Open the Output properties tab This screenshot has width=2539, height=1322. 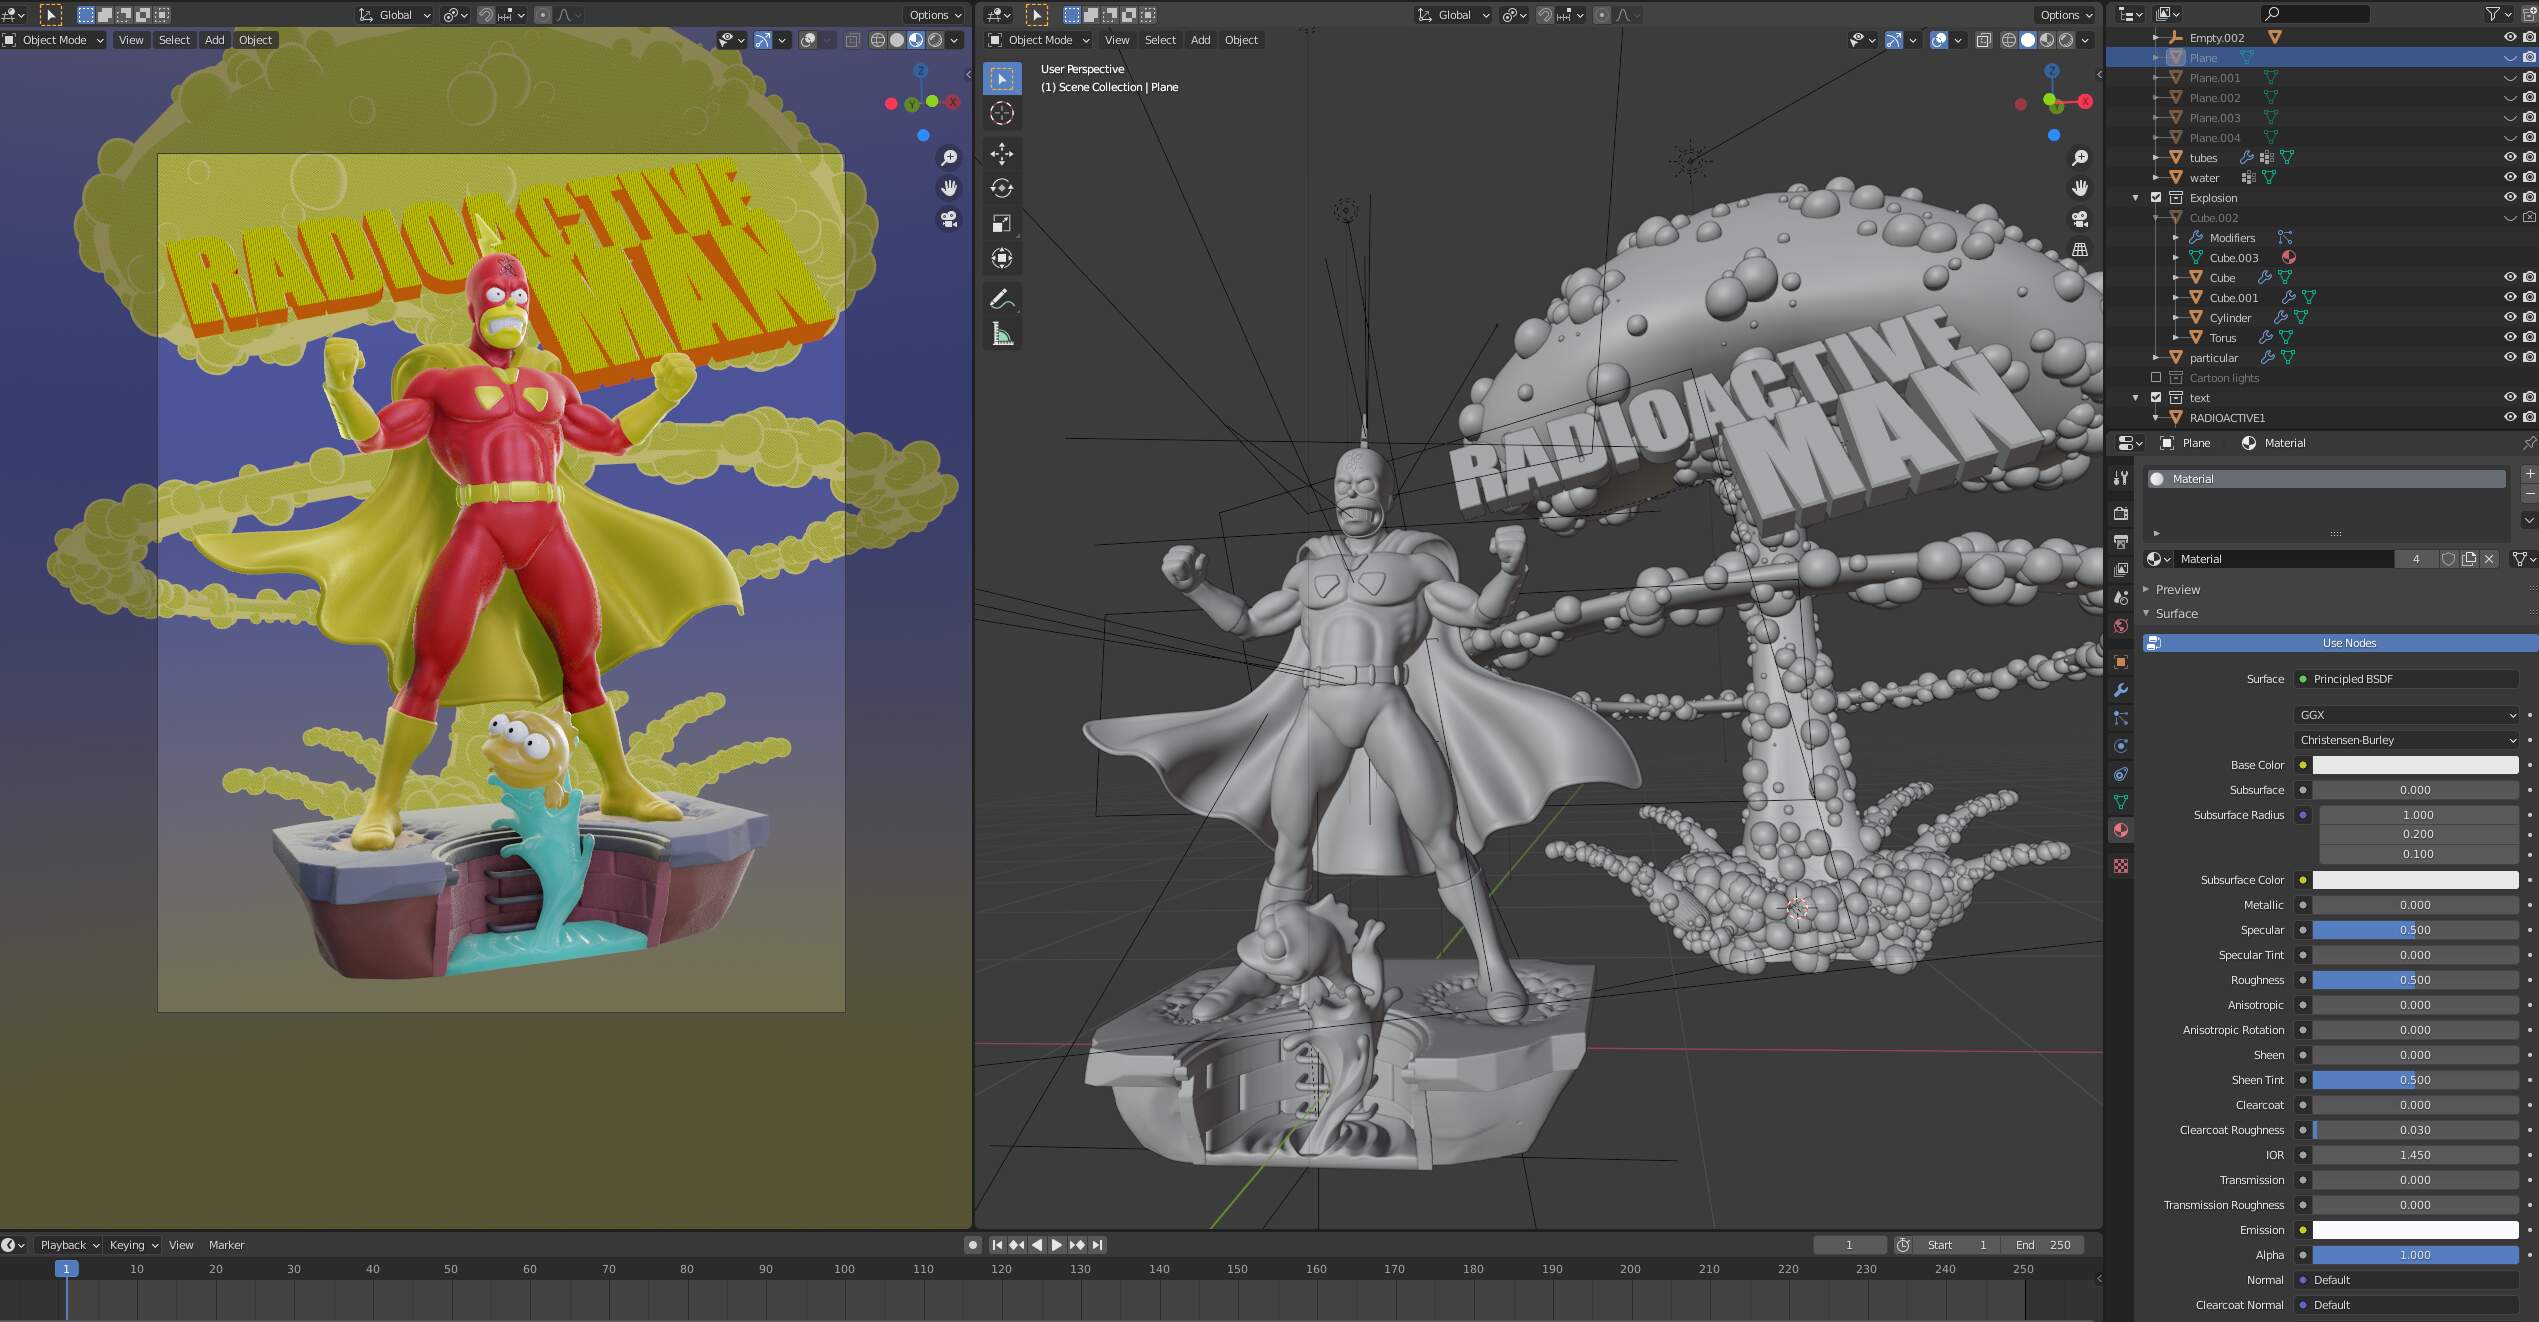pyautogui.click(x=2121, y=541)
